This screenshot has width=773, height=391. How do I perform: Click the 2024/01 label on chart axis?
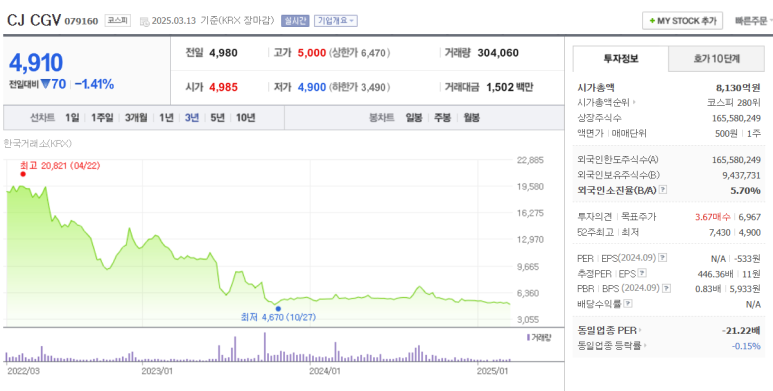click(x=324, y=370)
